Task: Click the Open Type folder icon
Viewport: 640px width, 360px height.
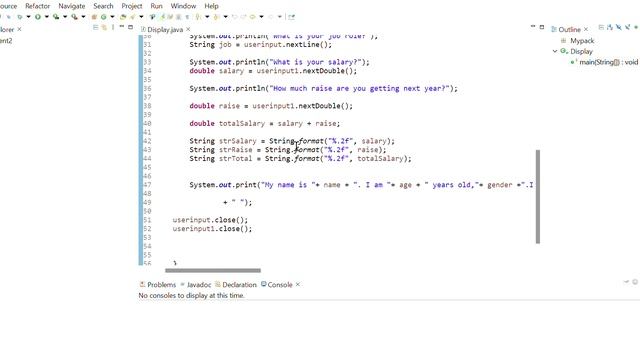Action: tap(123, 17)
